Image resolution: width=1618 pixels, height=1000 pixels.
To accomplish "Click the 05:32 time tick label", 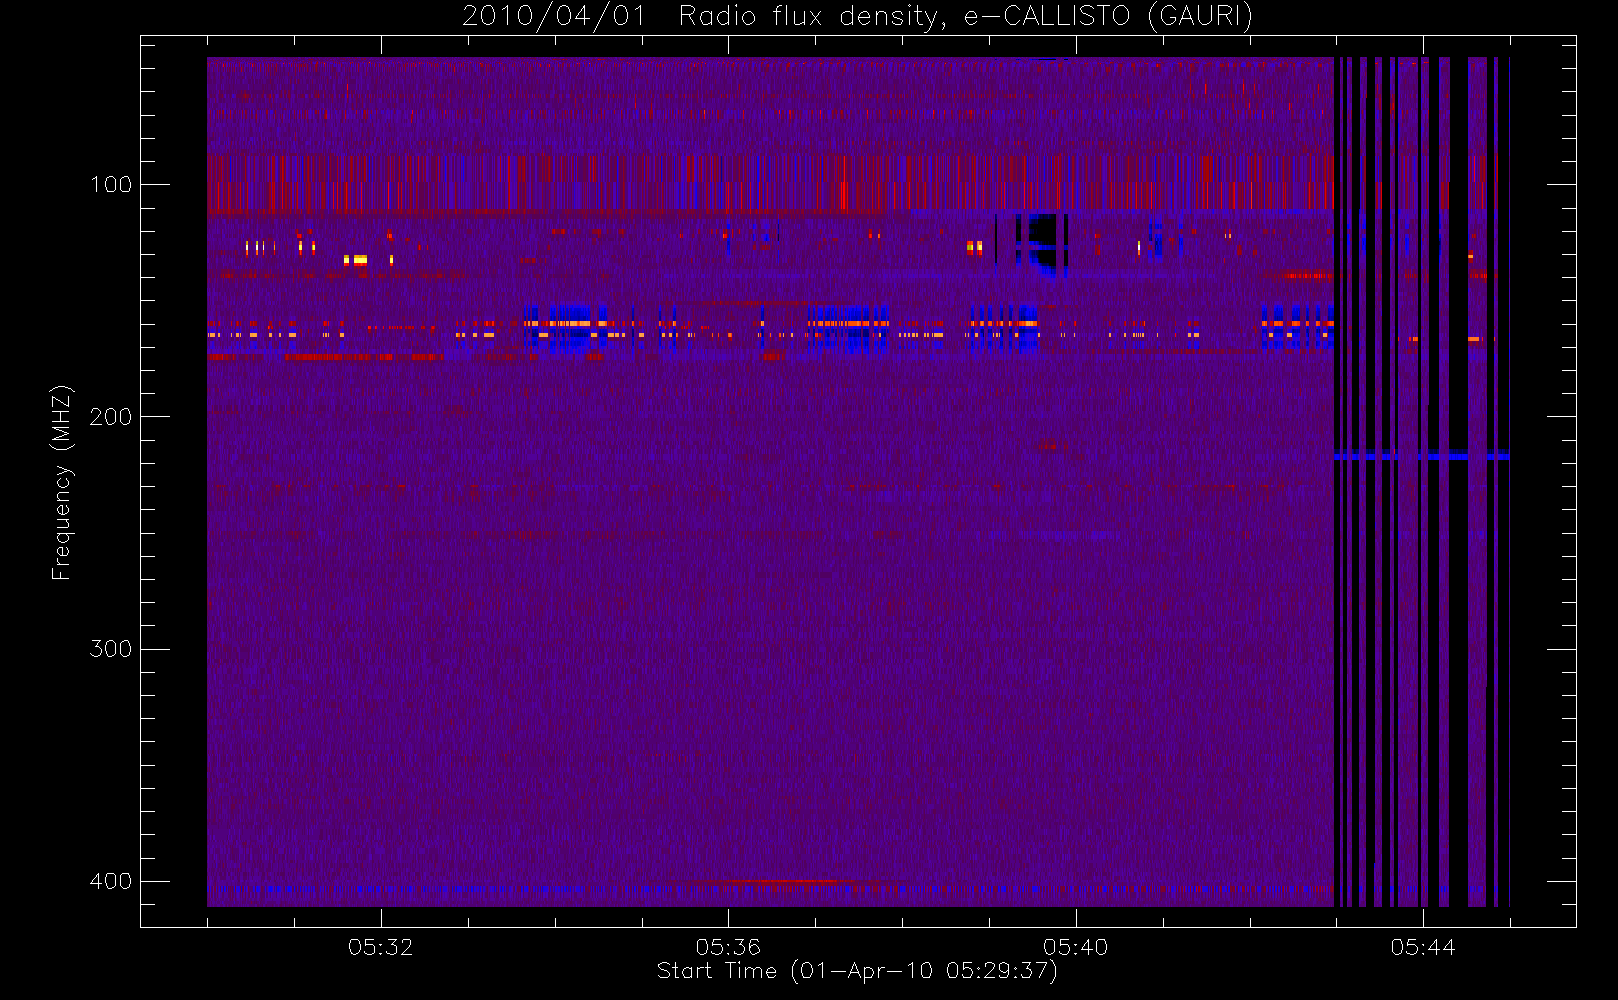I will click(x=380, y=947).
